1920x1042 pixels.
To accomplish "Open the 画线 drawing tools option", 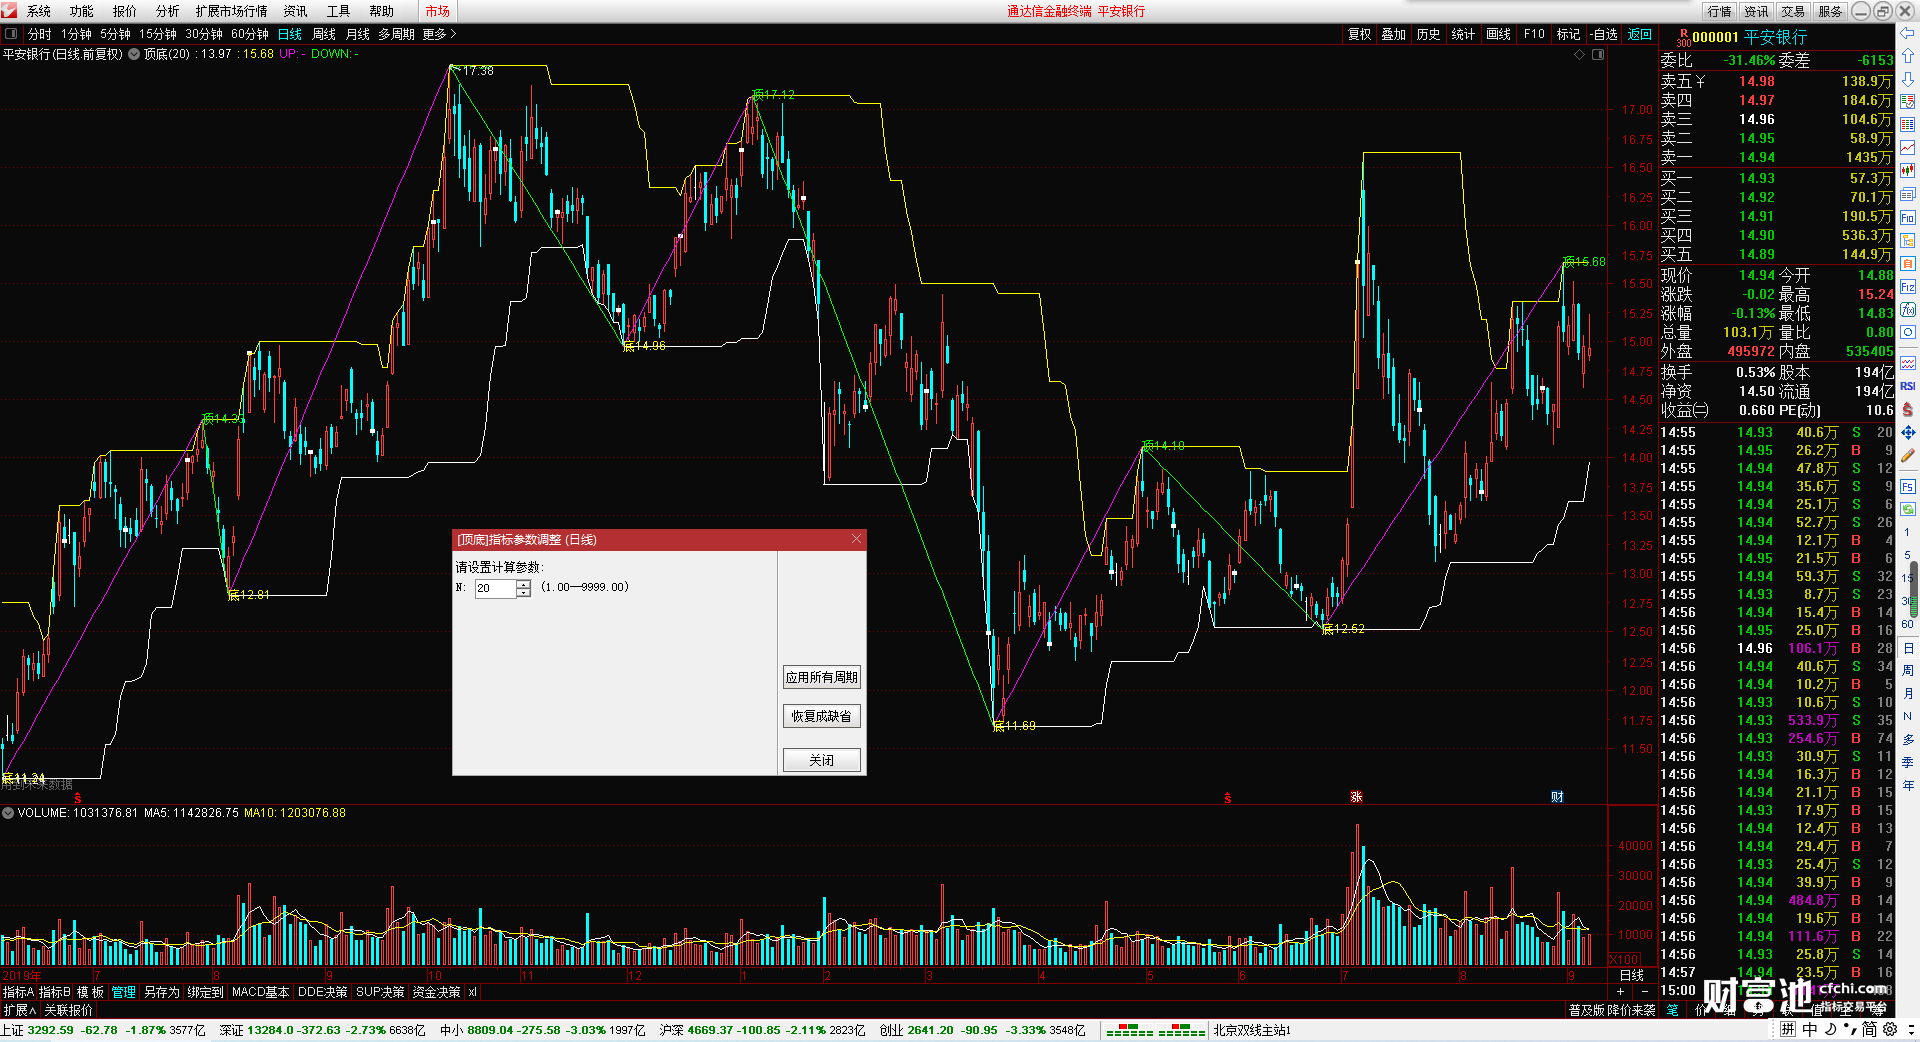I will point(1498,34).
